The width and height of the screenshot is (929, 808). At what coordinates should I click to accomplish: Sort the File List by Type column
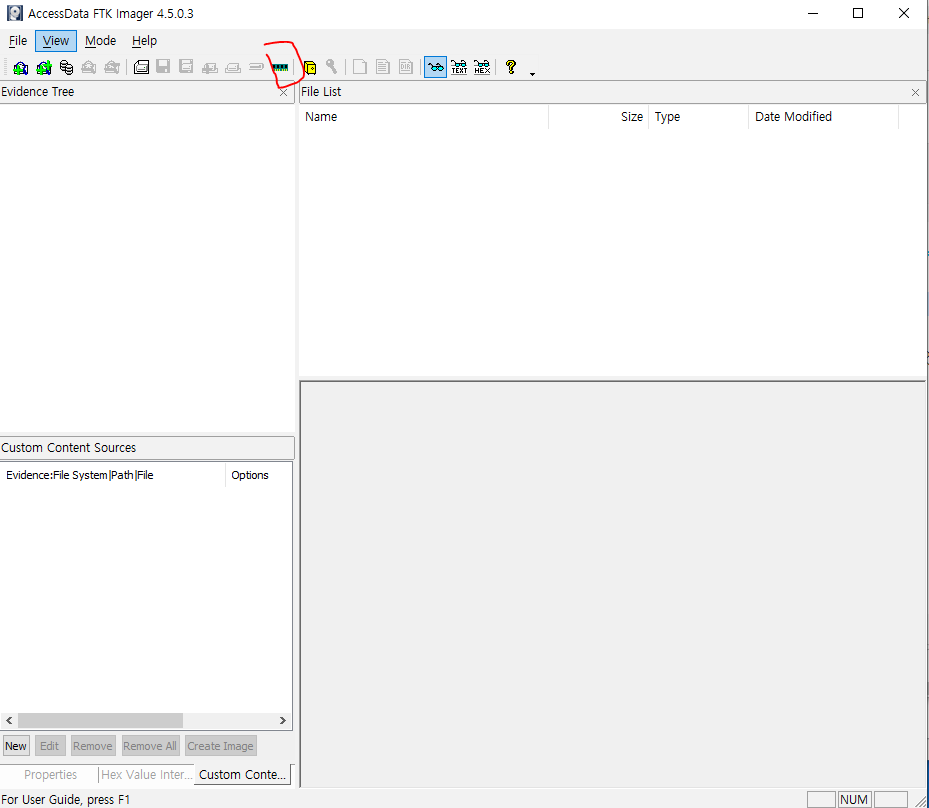coord(699,117)
